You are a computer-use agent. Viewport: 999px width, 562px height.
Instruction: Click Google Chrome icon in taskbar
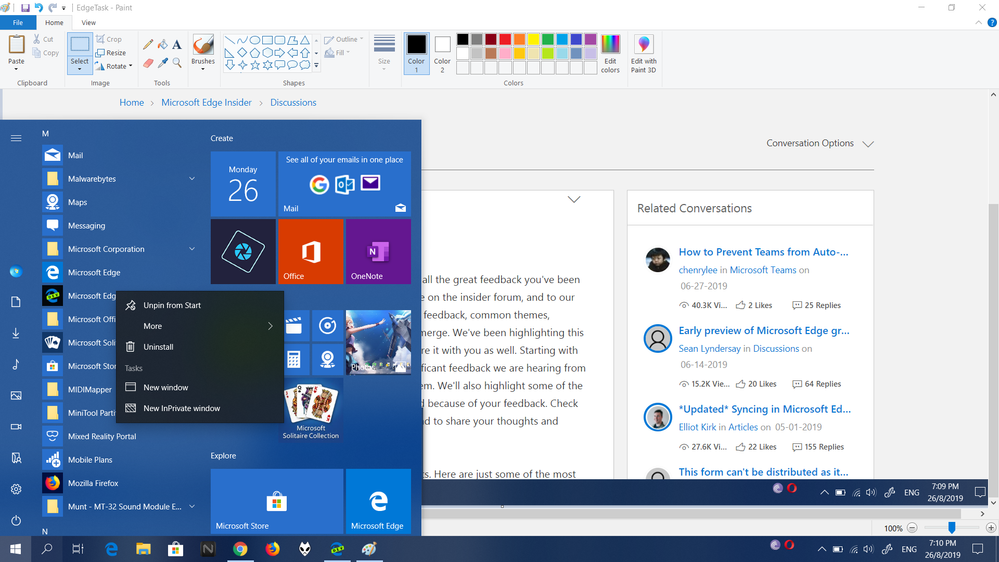pyautogui.click(x=240, y=549)
